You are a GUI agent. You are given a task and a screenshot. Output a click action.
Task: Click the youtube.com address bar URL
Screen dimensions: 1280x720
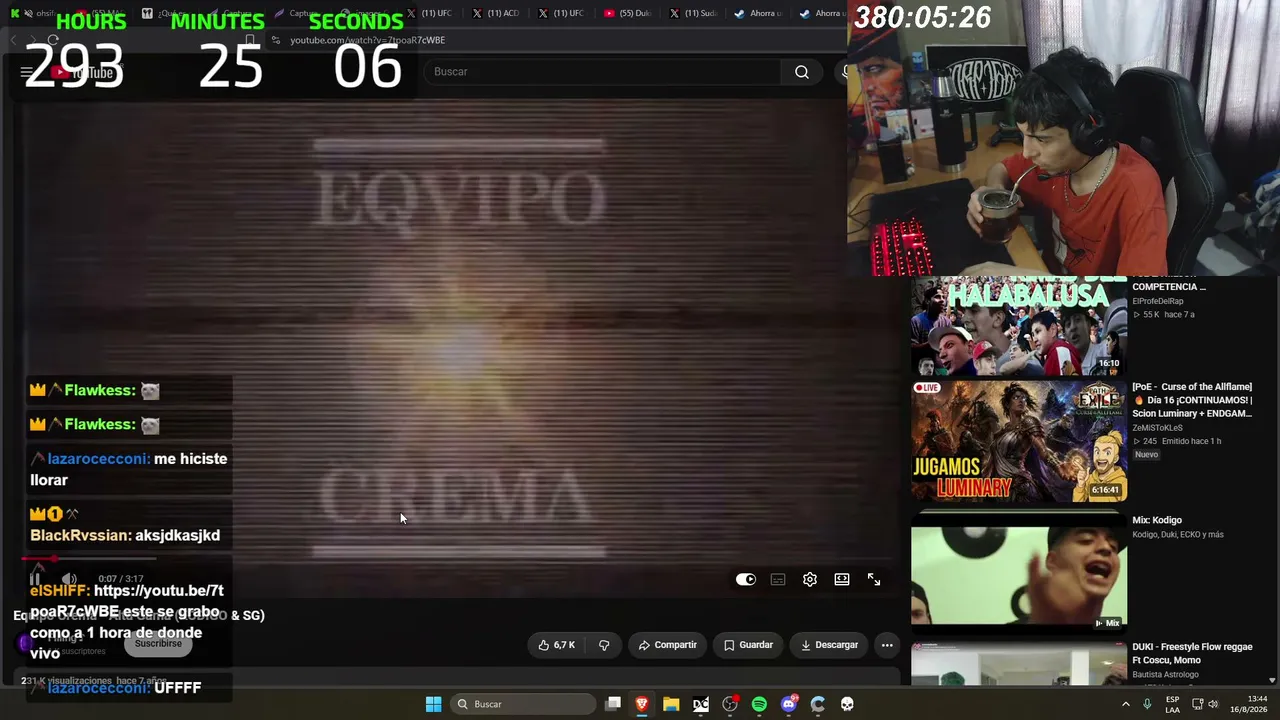coord(368,40)
